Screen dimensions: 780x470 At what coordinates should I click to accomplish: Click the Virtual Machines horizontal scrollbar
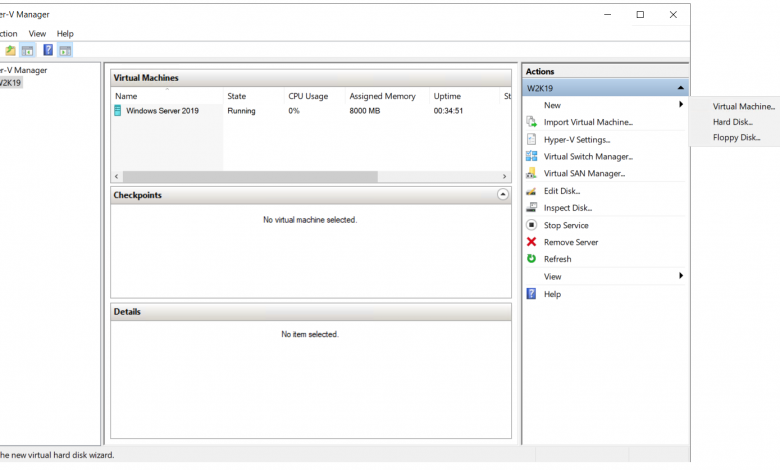tap(250, 177)
